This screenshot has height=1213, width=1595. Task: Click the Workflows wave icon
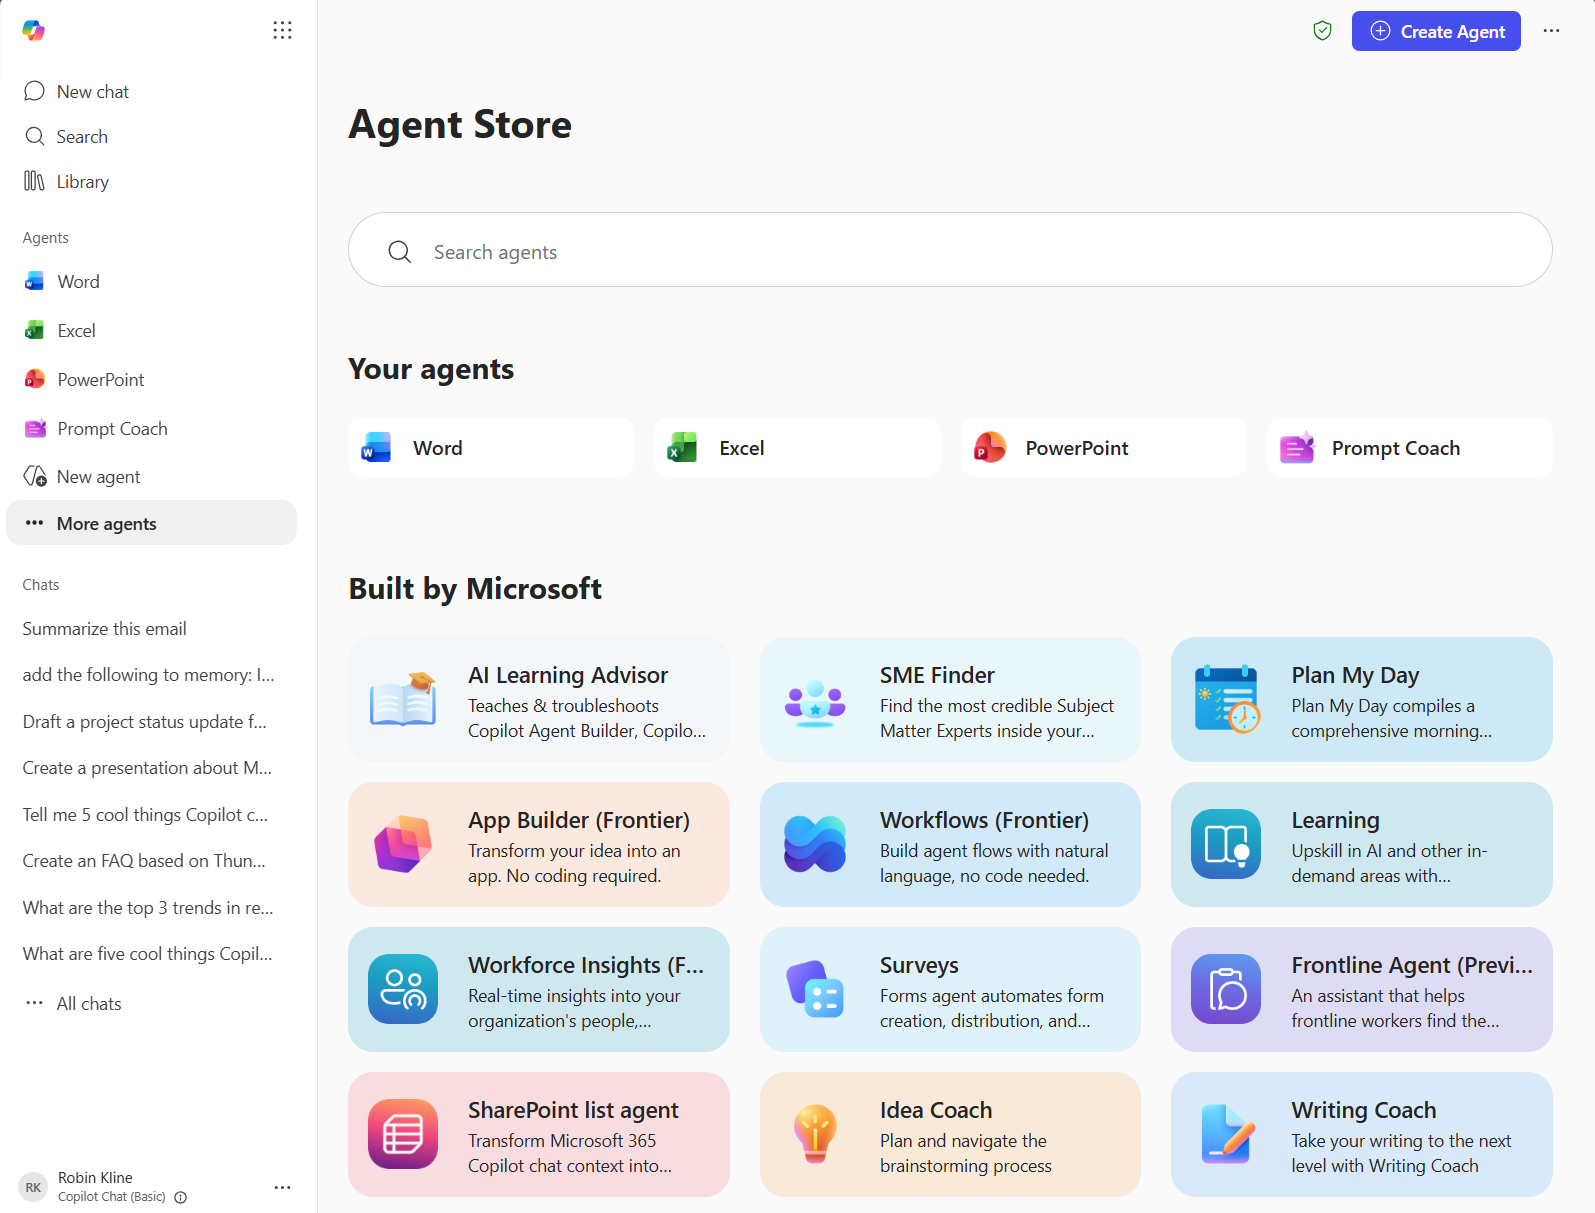click(x=815, y=844)
